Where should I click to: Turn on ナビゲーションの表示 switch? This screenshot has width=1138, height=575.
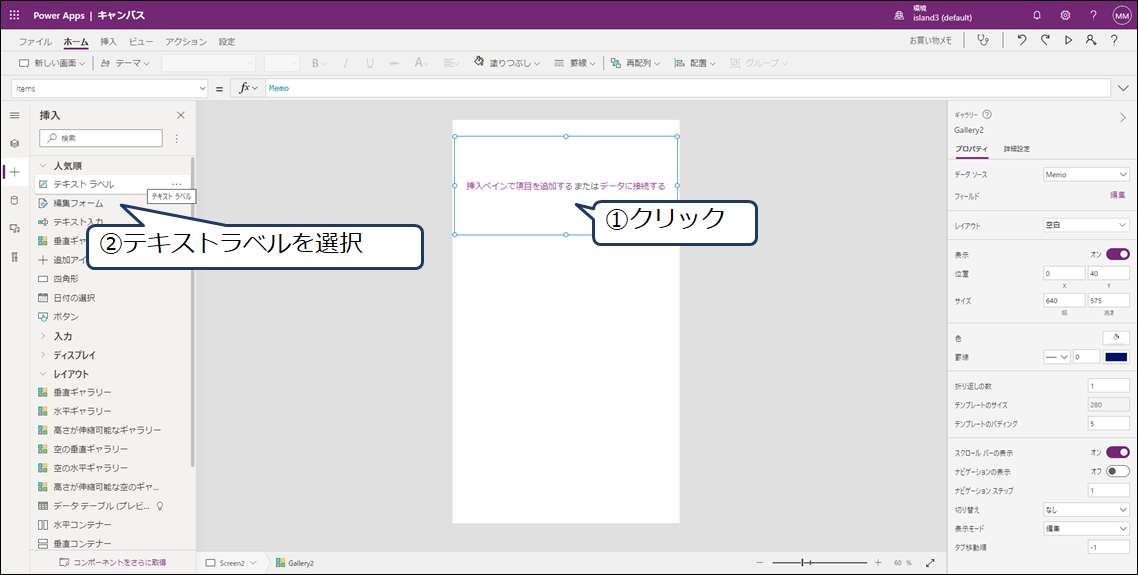pyautogui.click(x=1118, y=471)
